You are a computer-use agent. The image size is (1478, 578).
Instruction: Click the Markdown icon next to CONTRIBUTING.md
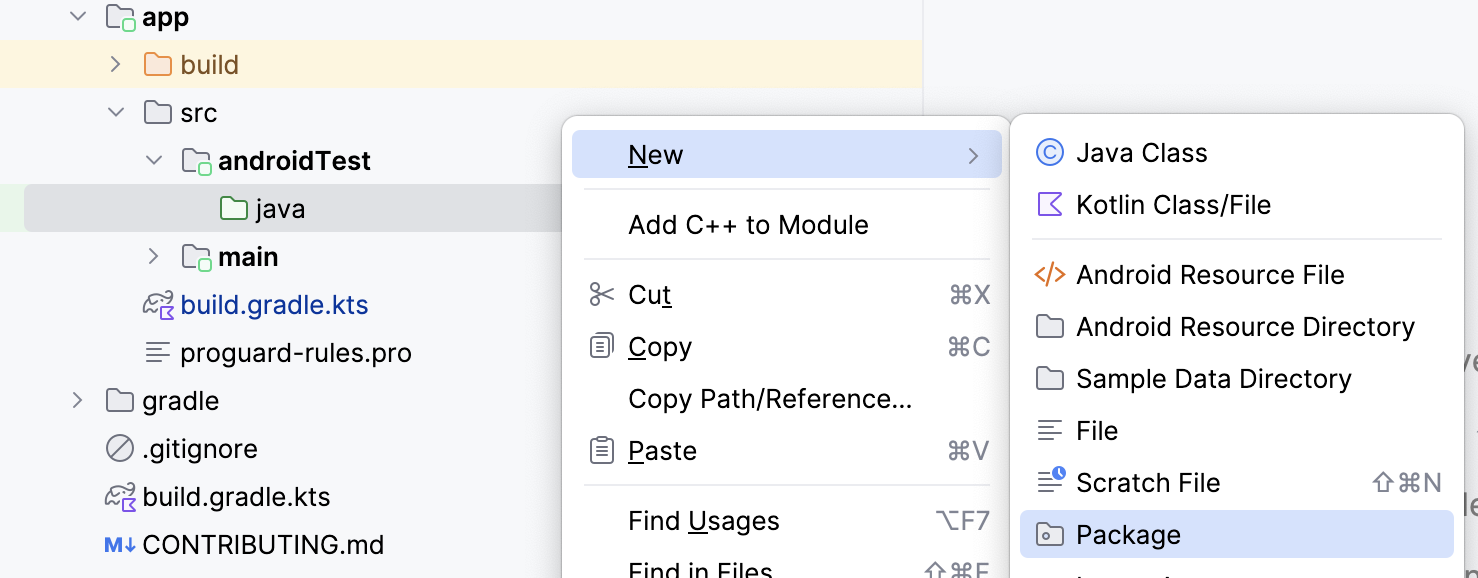click(120, 545)
